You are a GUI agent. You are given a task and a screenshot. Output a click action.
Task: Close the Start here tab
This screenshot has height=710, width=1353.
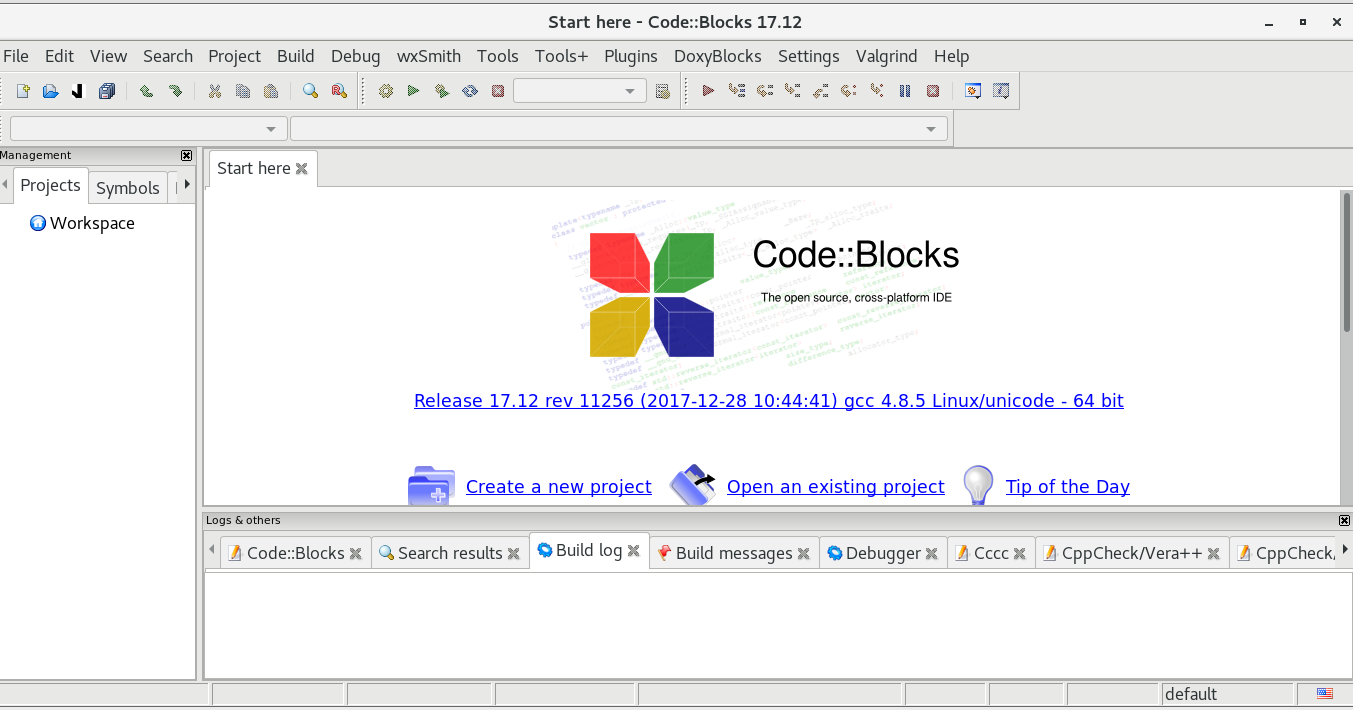coord(301,169)
